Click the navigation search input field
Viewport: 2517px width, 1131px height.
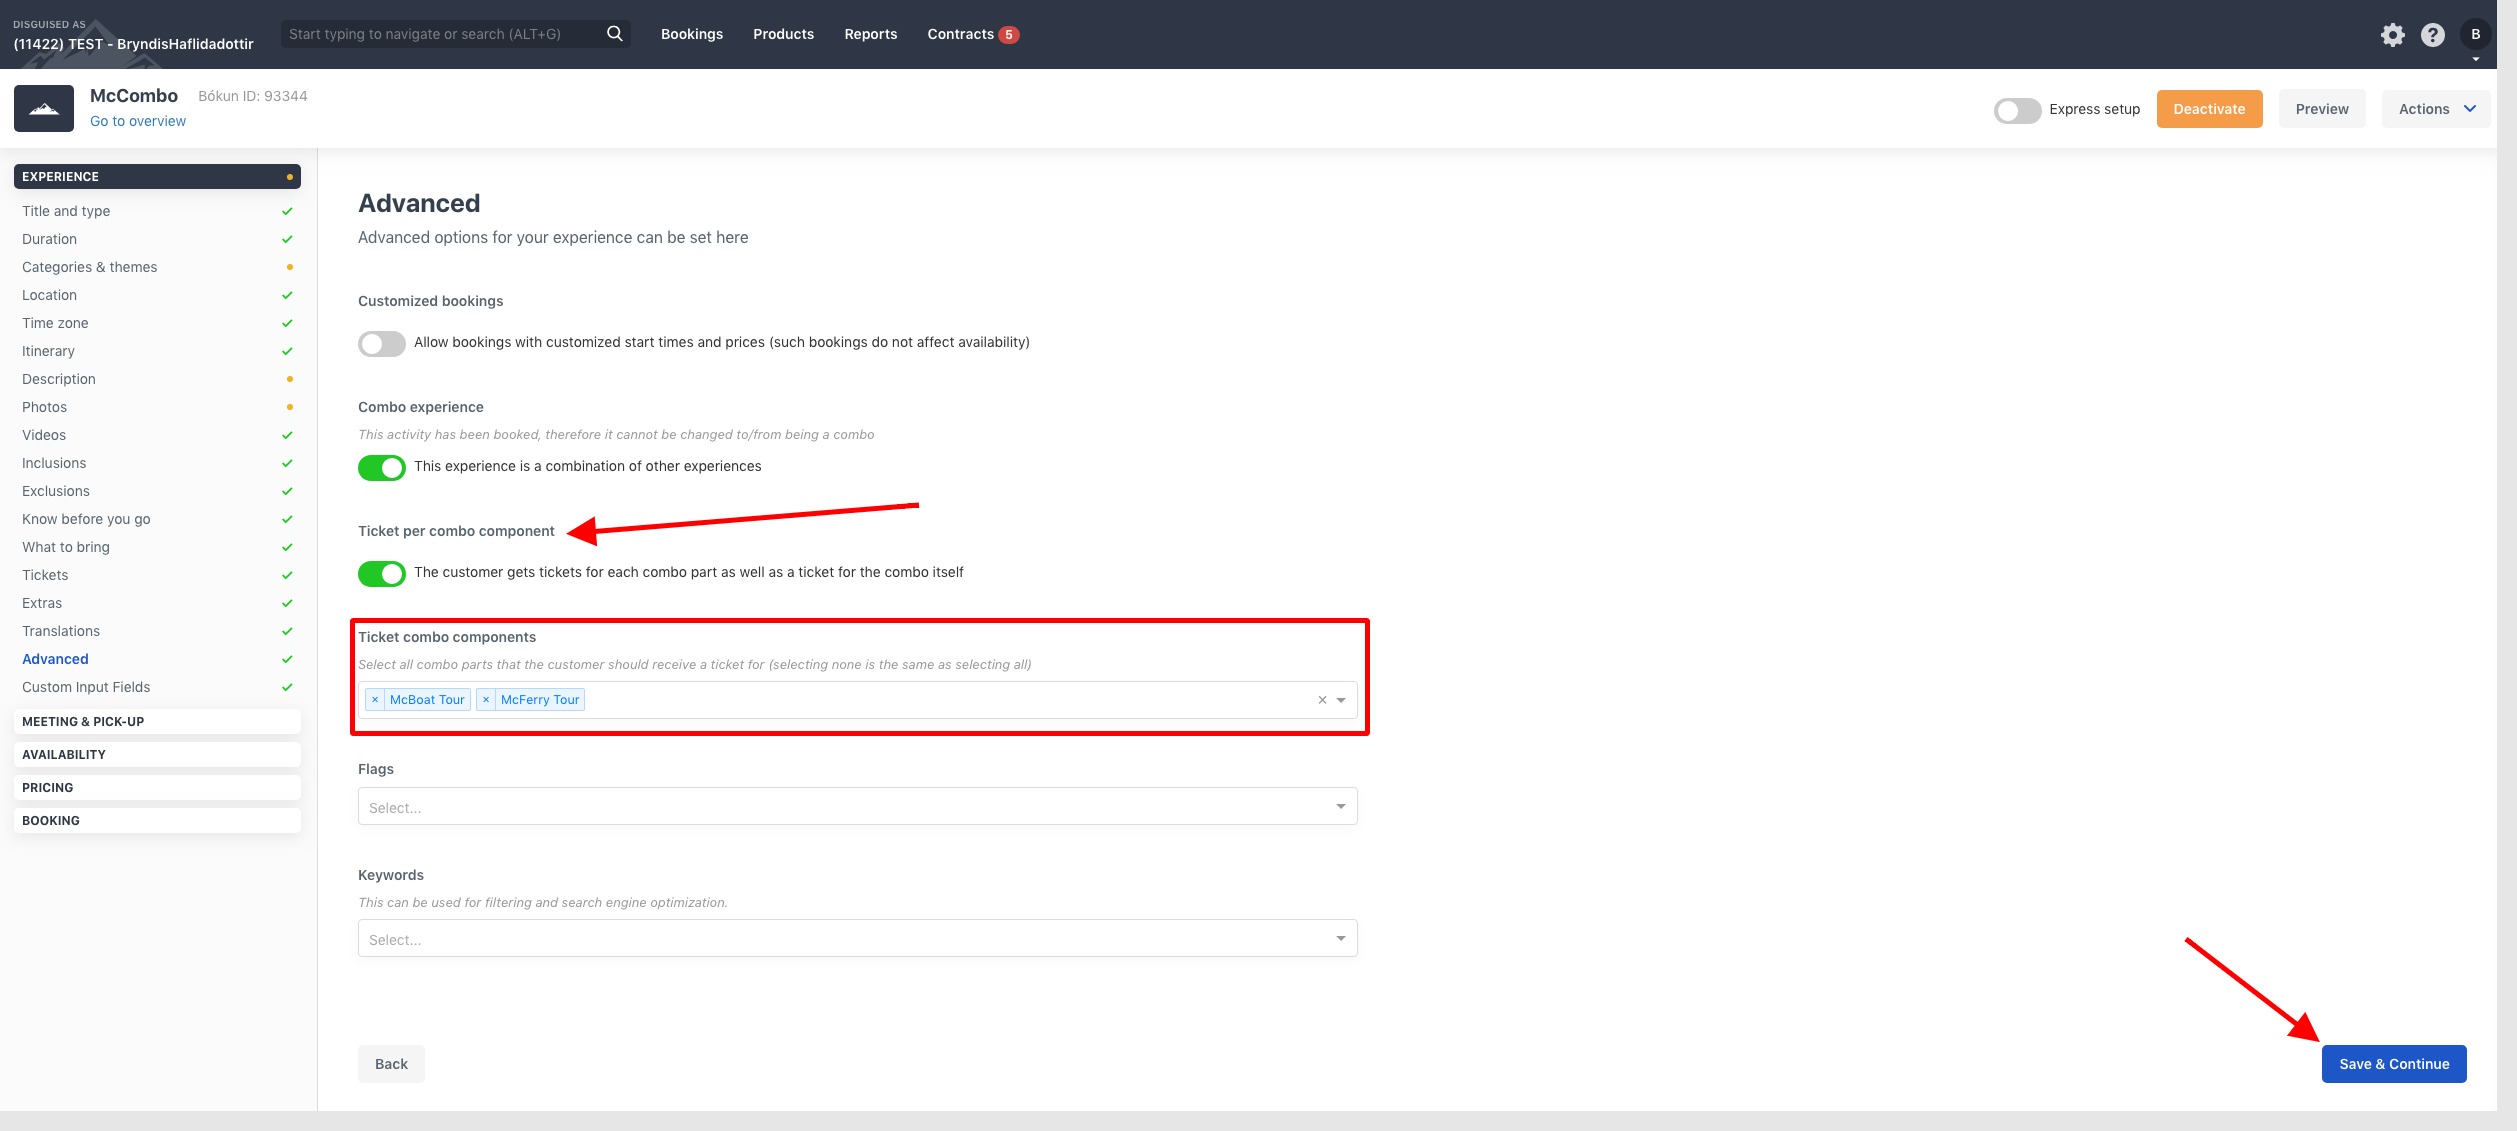click(x=440, y=33)
